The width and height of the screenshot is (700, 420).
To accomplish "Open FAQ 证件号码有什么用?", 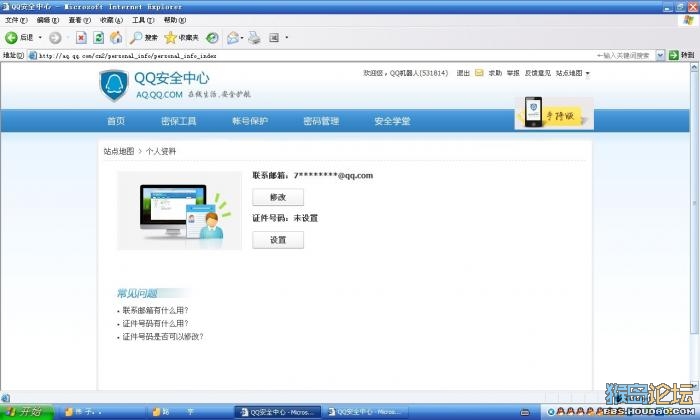I will click(155, 323).
